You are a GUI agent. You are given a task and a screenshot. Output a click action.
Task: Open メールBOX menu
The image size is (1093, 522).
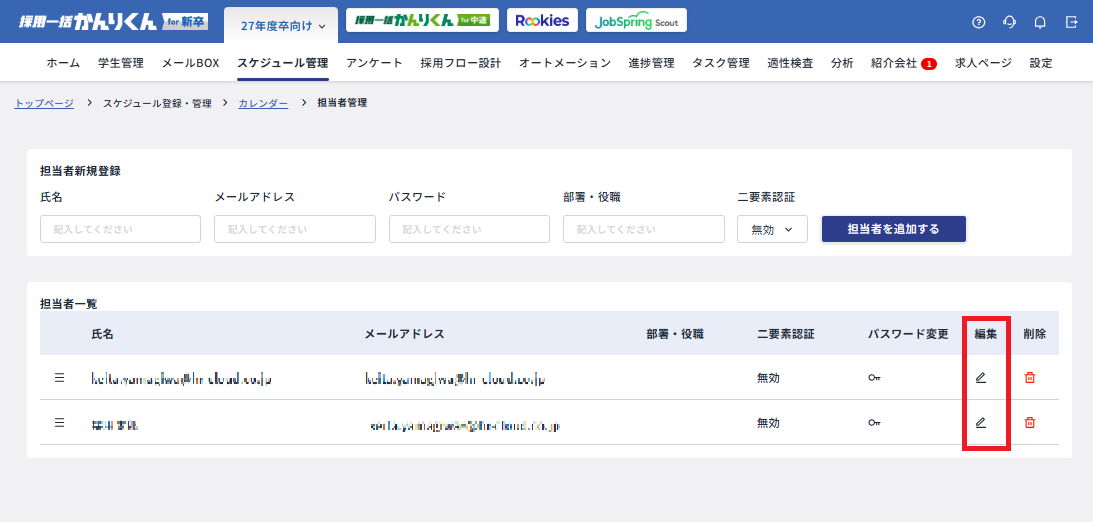coord(190,63)
